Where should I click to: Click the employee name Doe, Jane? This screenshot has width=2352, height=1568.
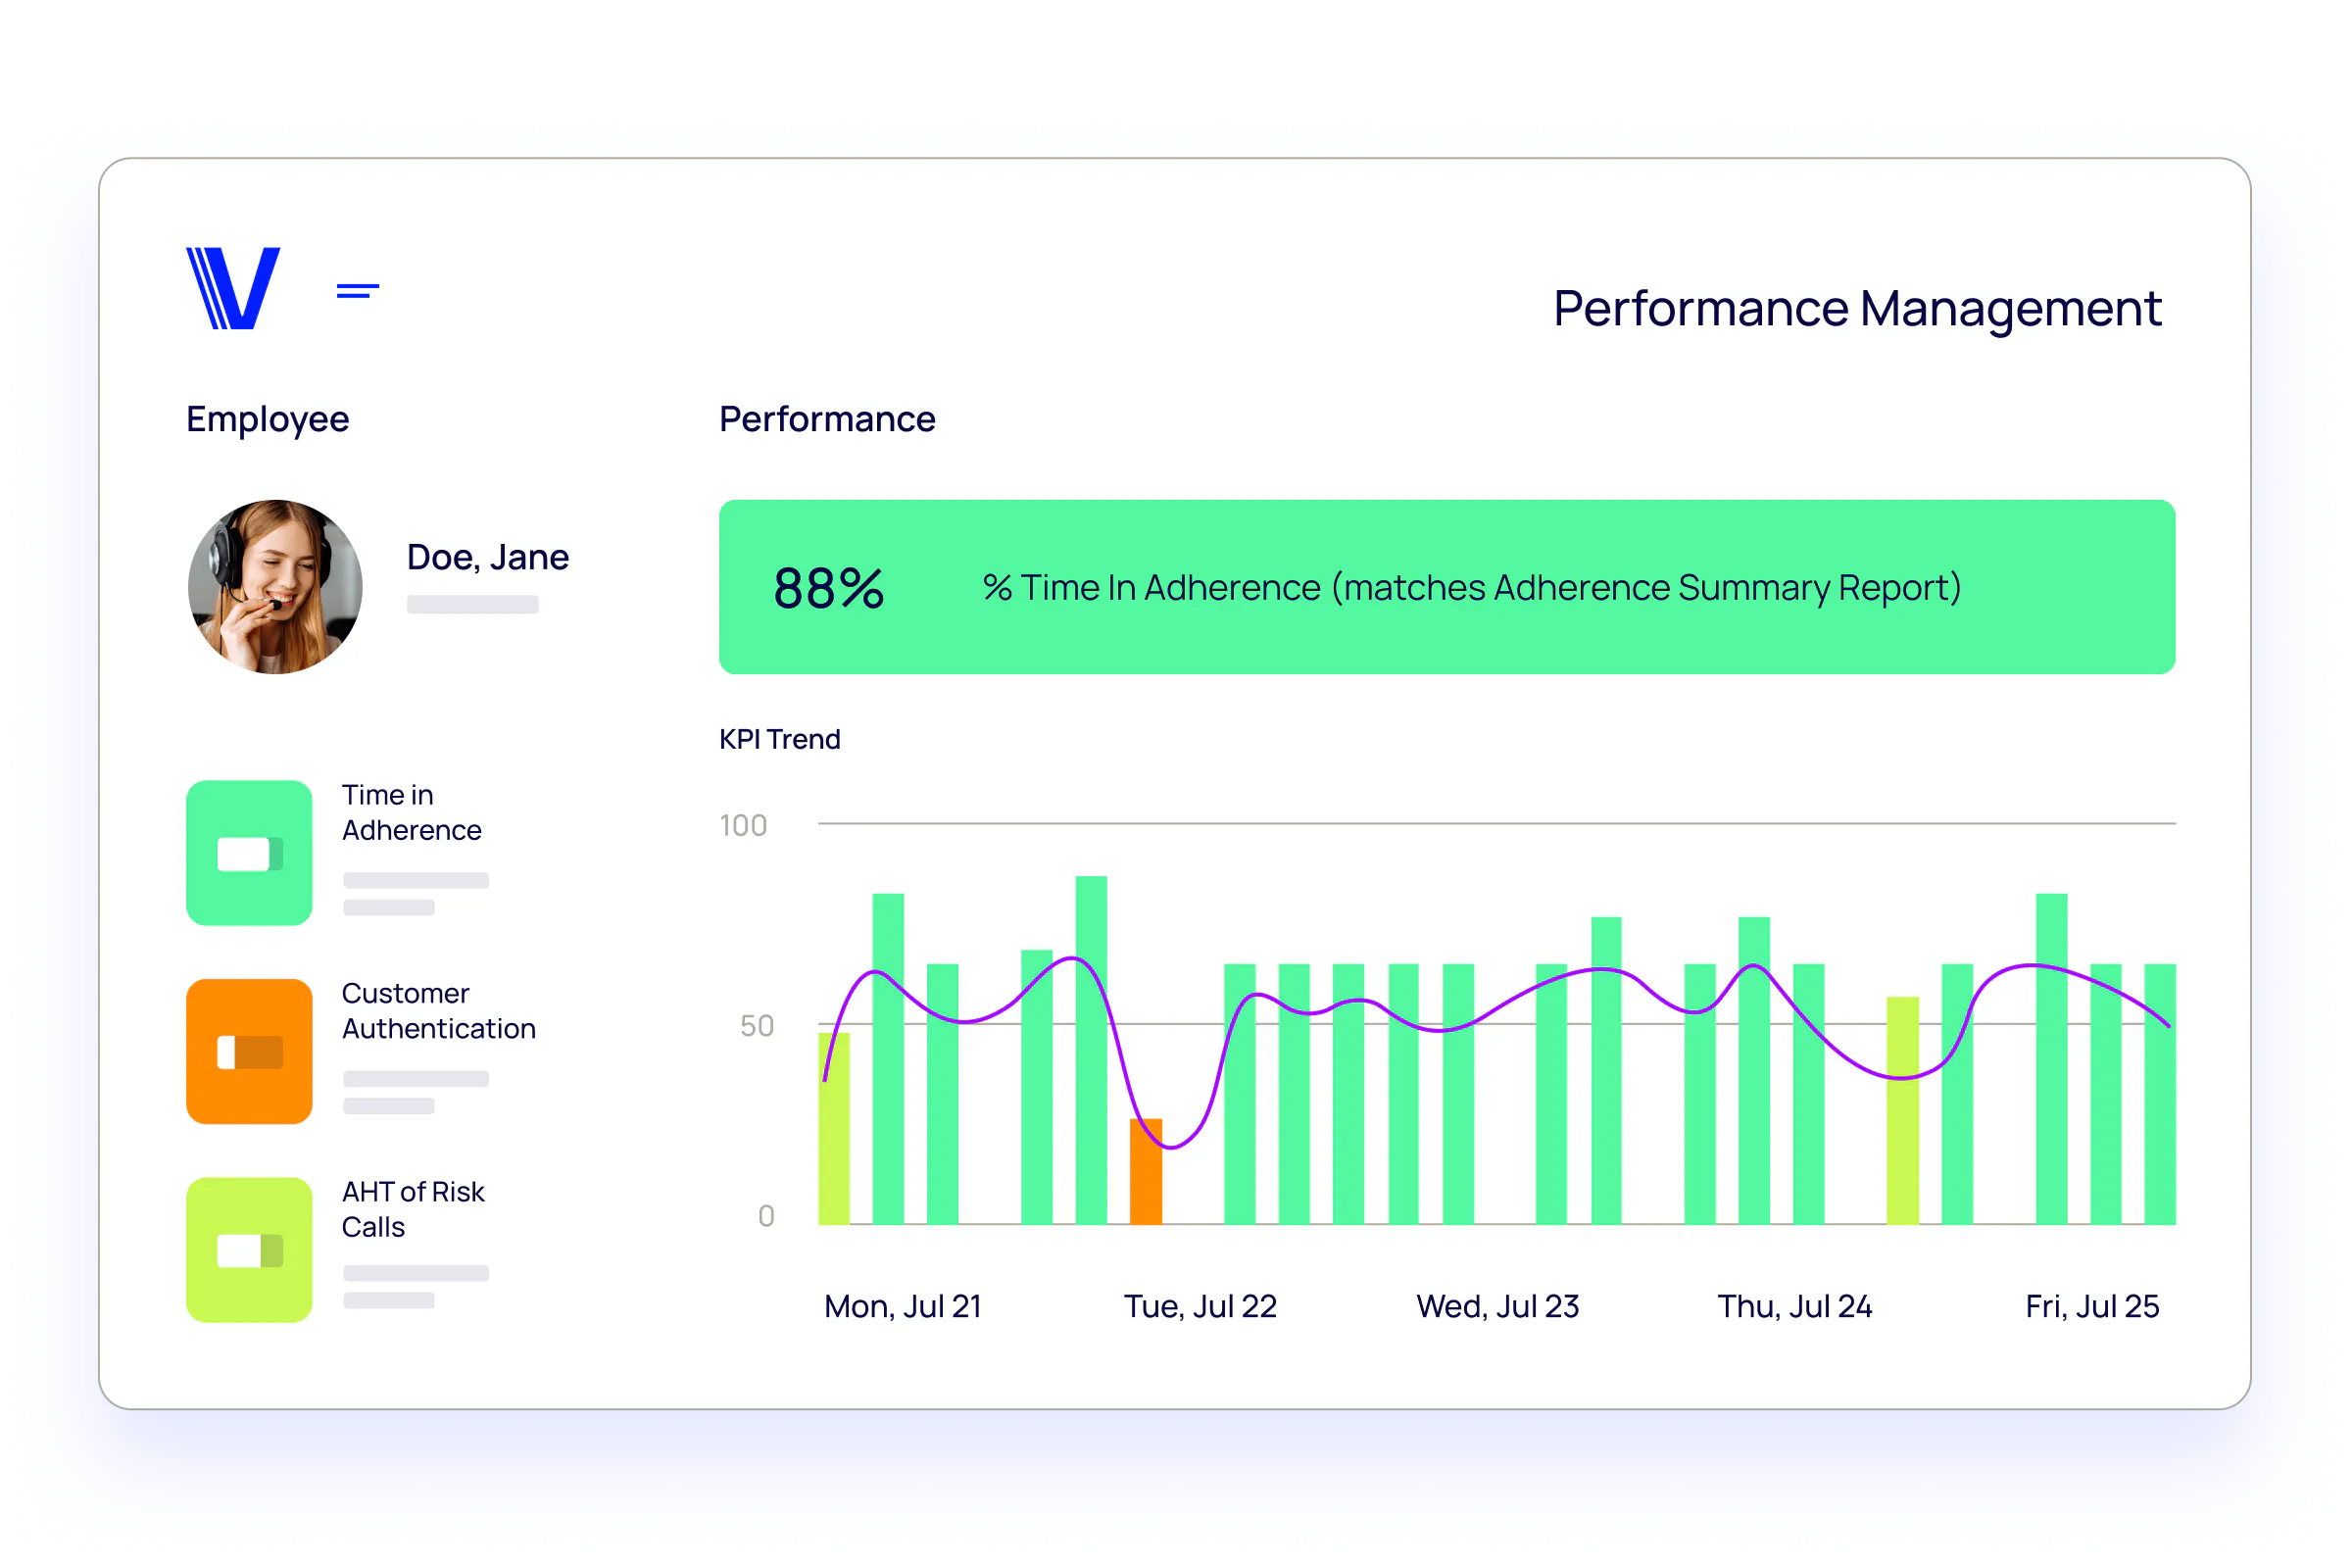488,557
